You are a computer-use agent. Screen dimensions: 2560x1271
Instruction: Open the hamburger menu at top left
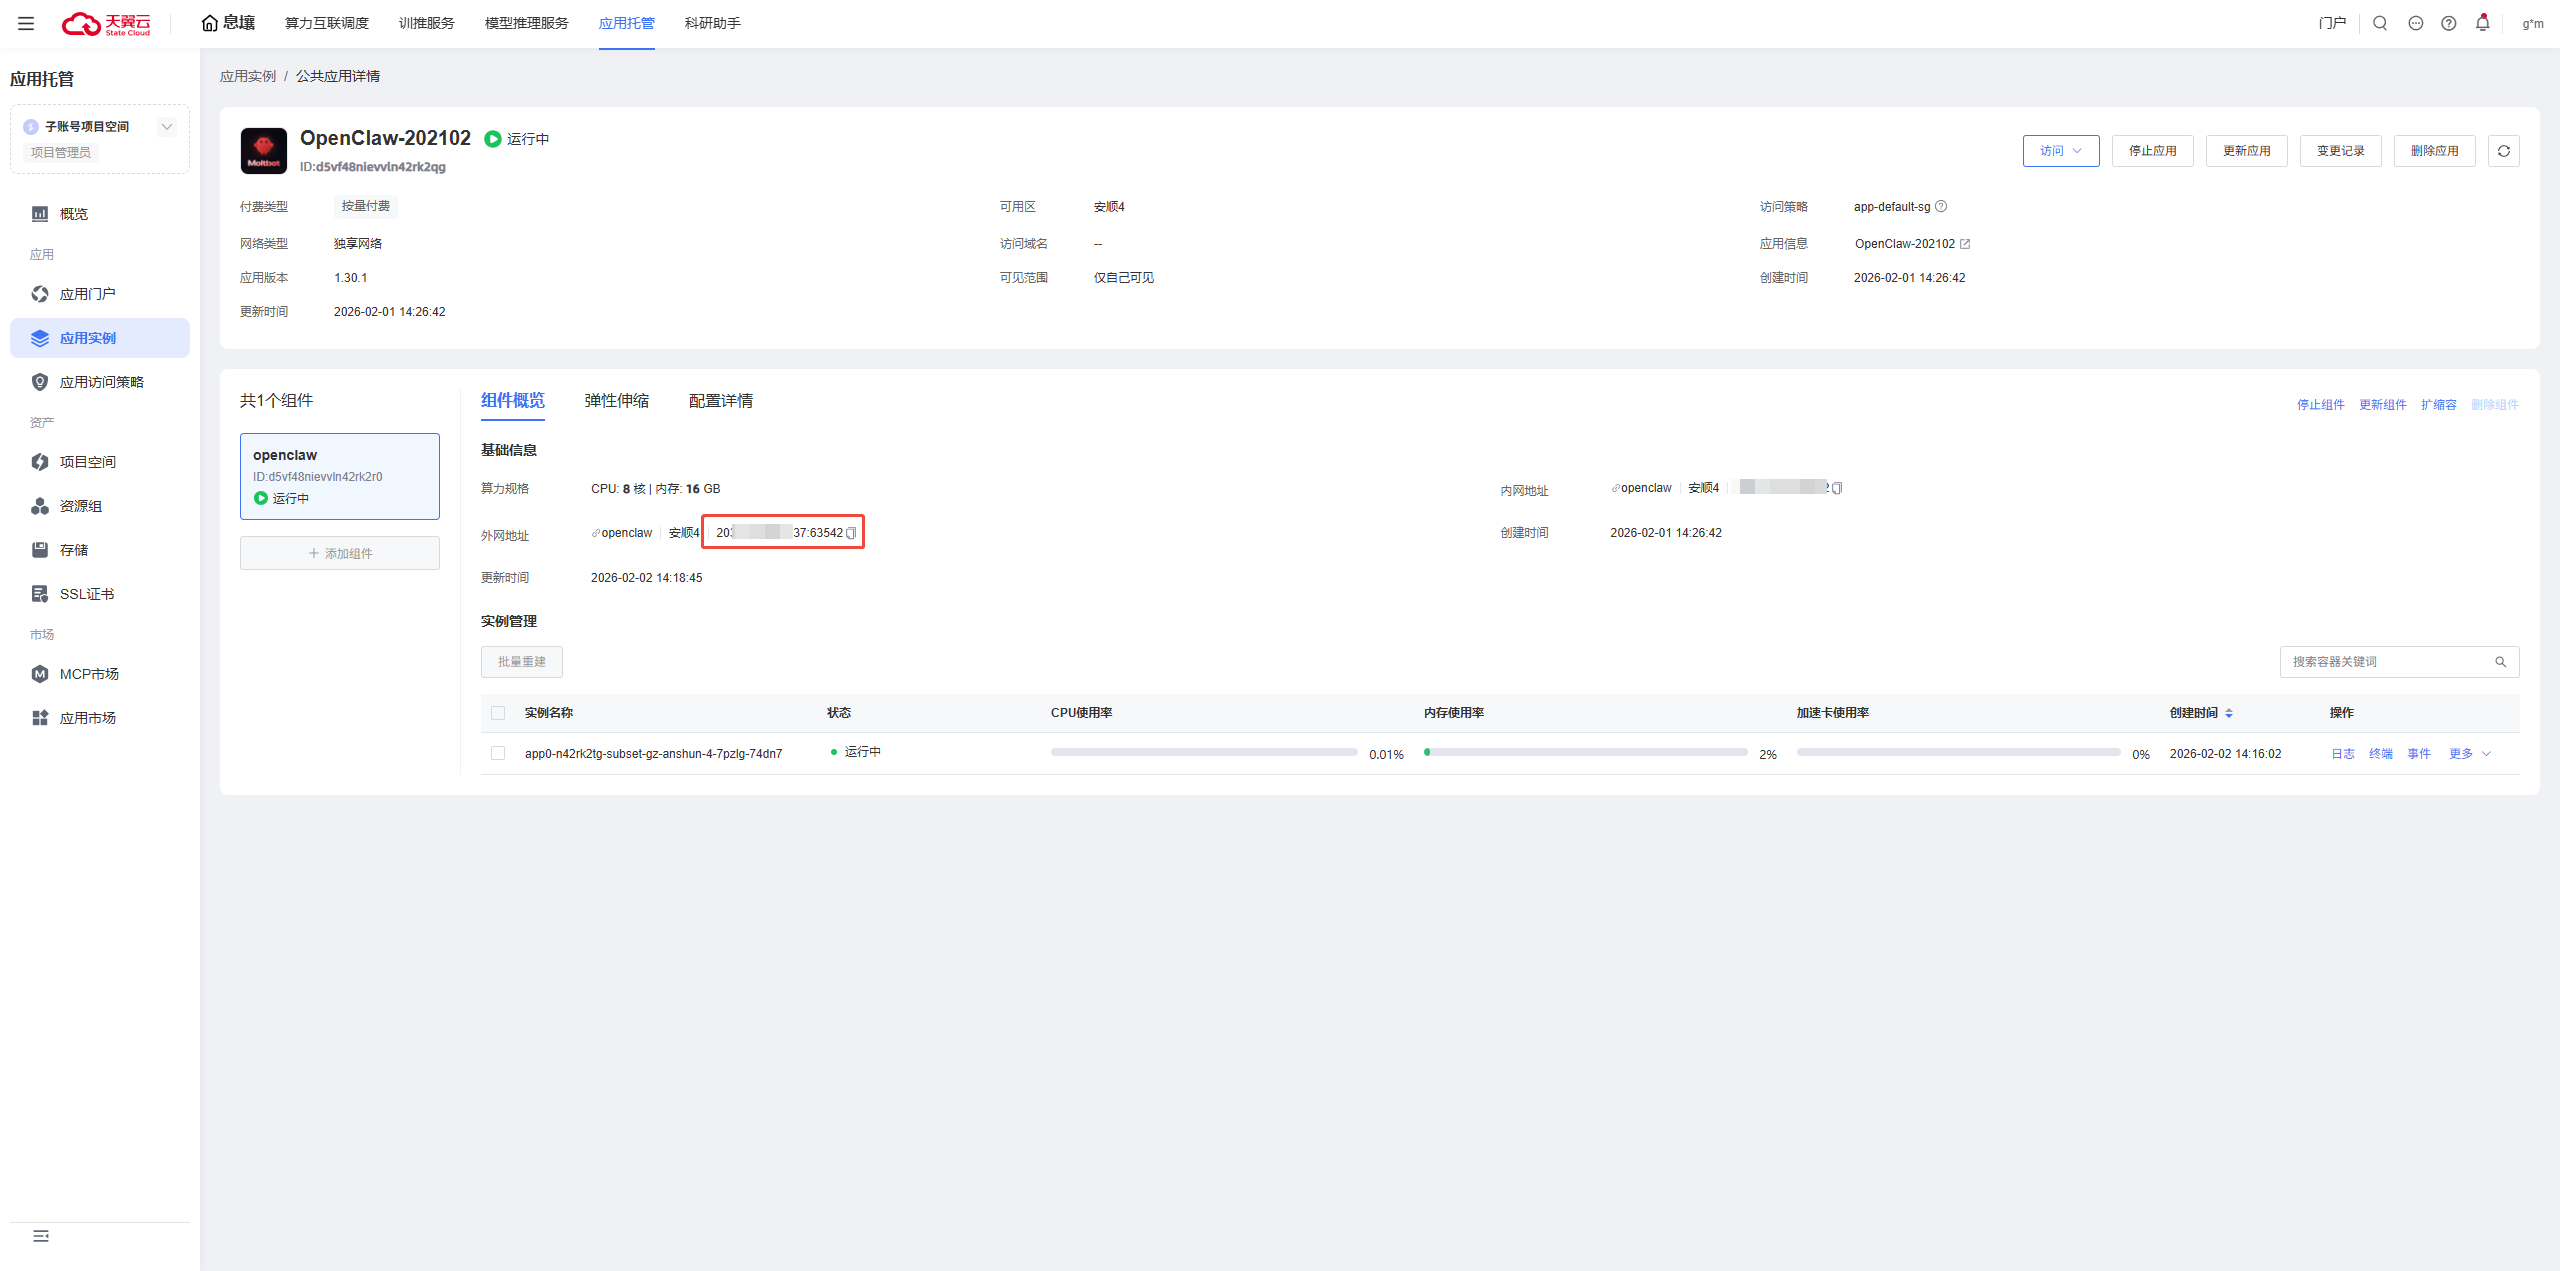click(x=26, y=23)
